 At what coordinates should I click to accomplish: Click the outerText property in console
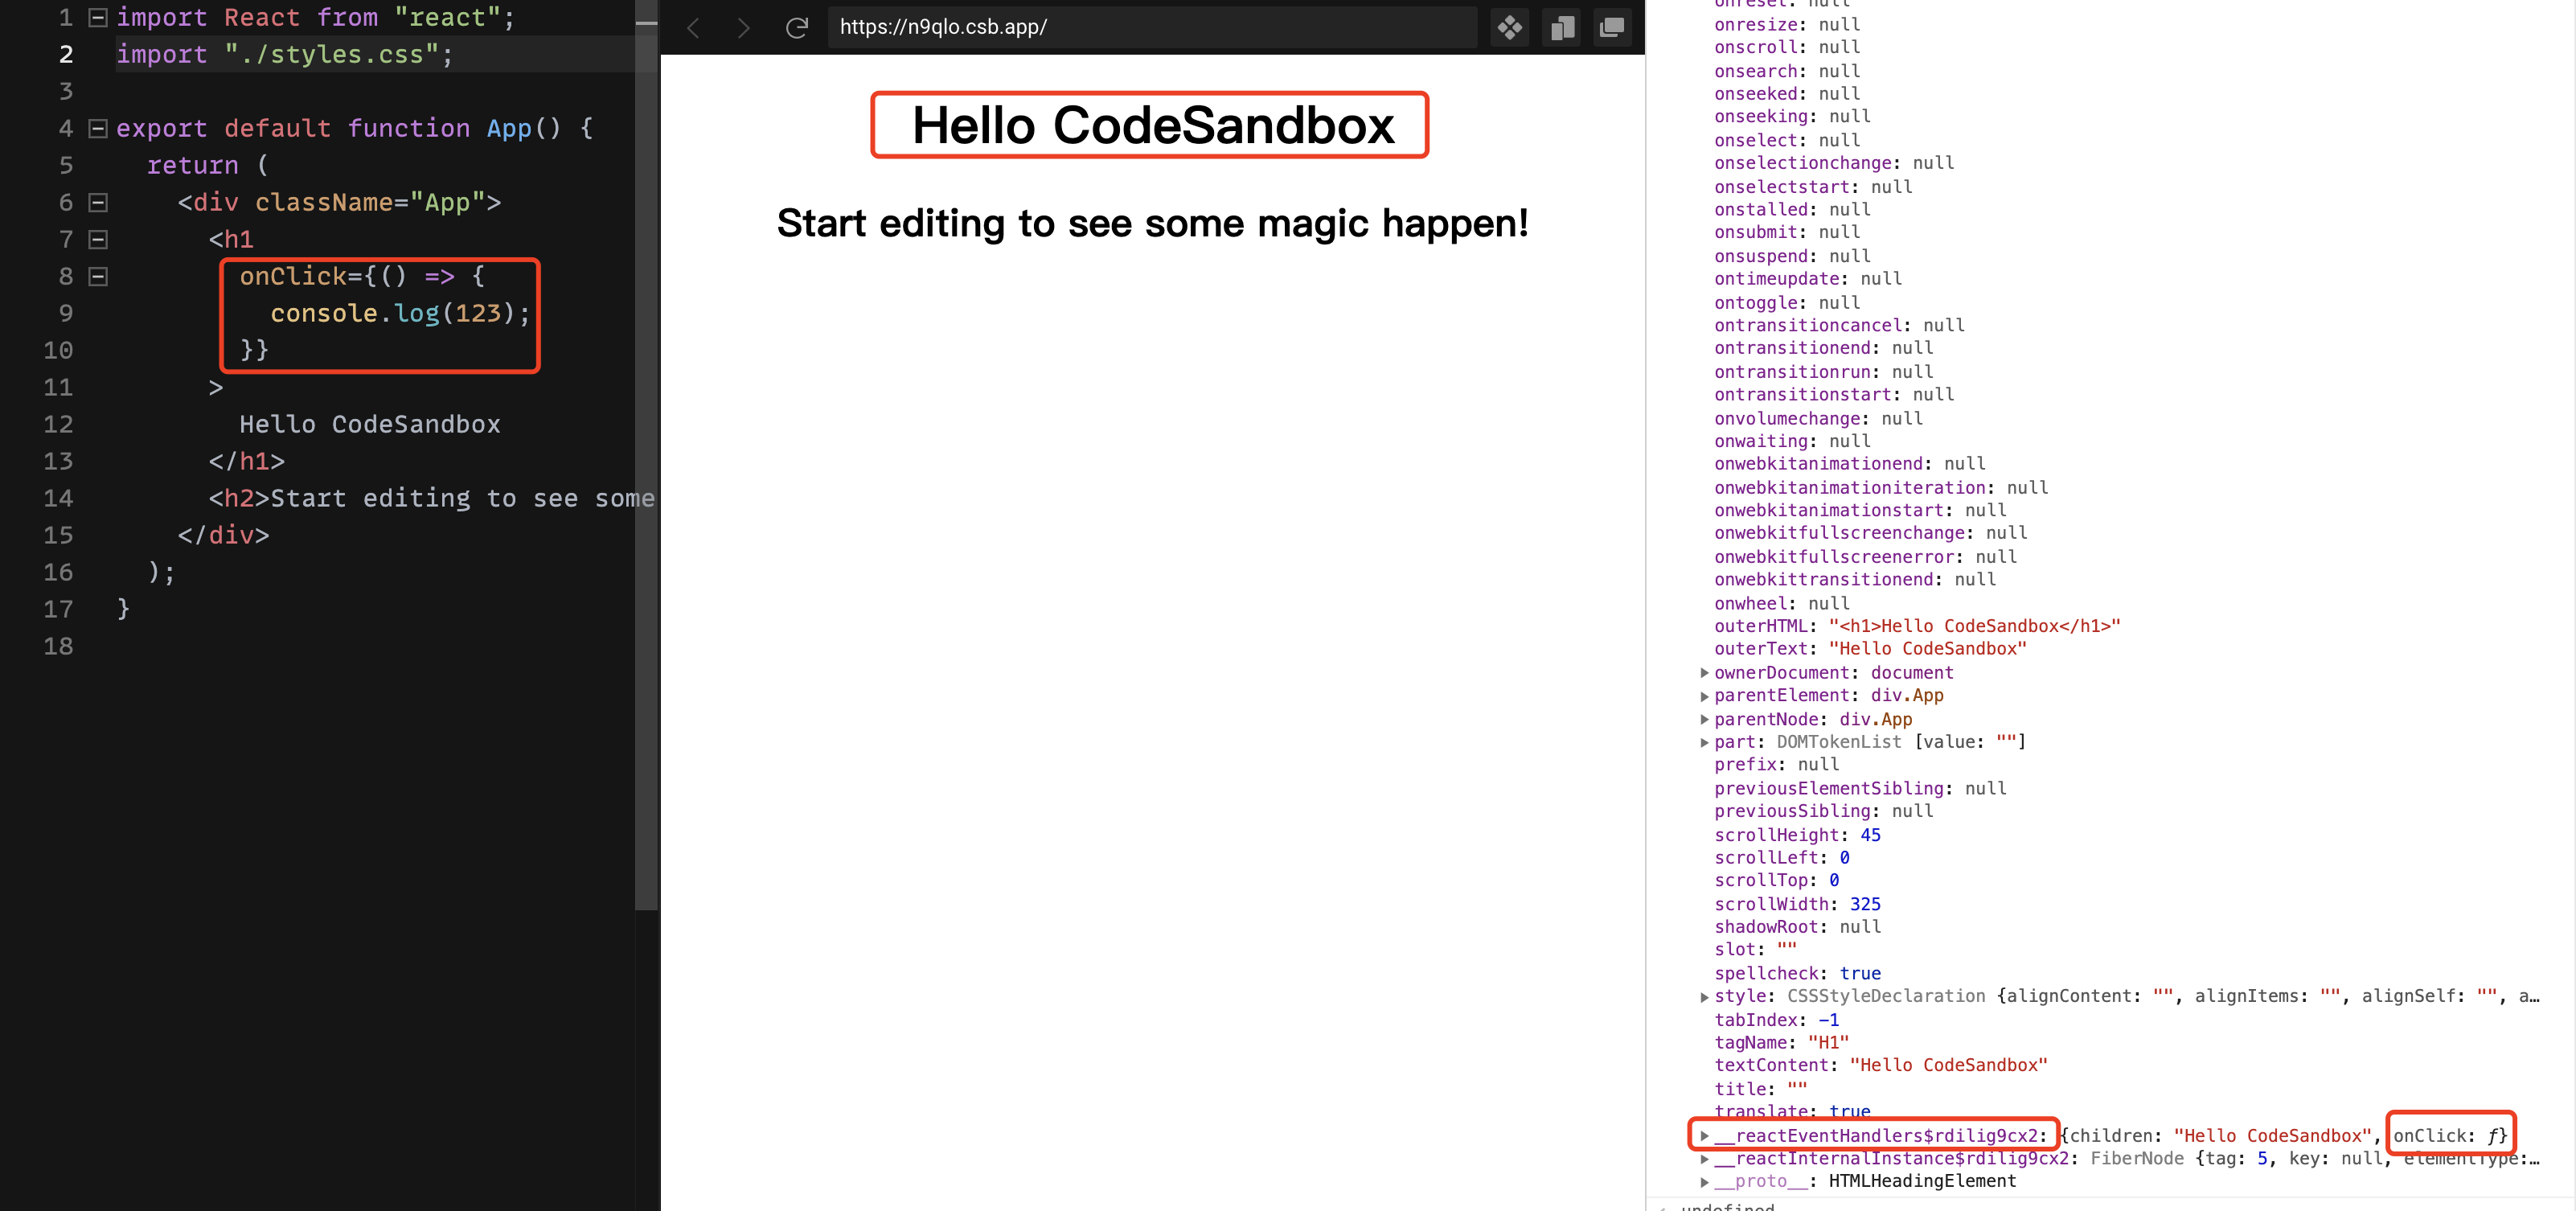point(1870,650)
